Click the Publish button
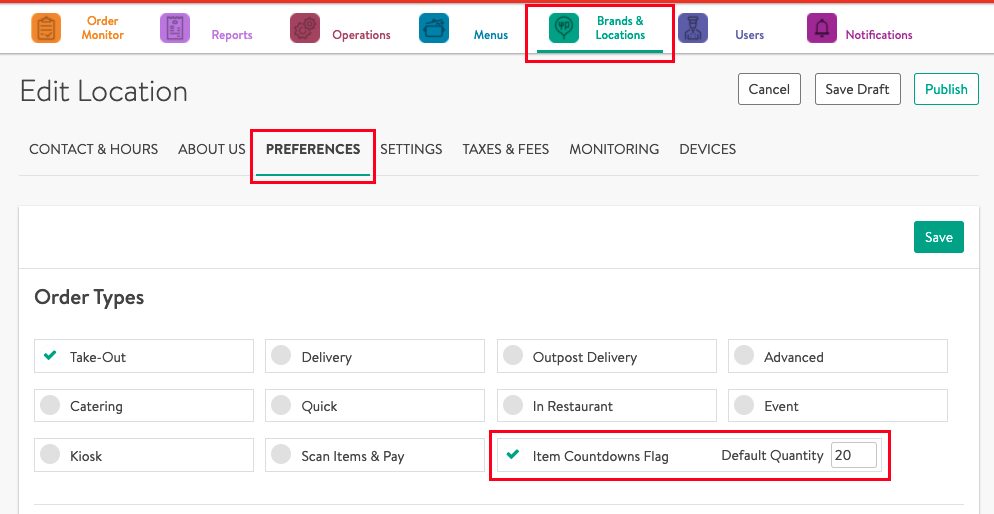The width and height of the screenshot is (994, 514). [x=945, y=89]
